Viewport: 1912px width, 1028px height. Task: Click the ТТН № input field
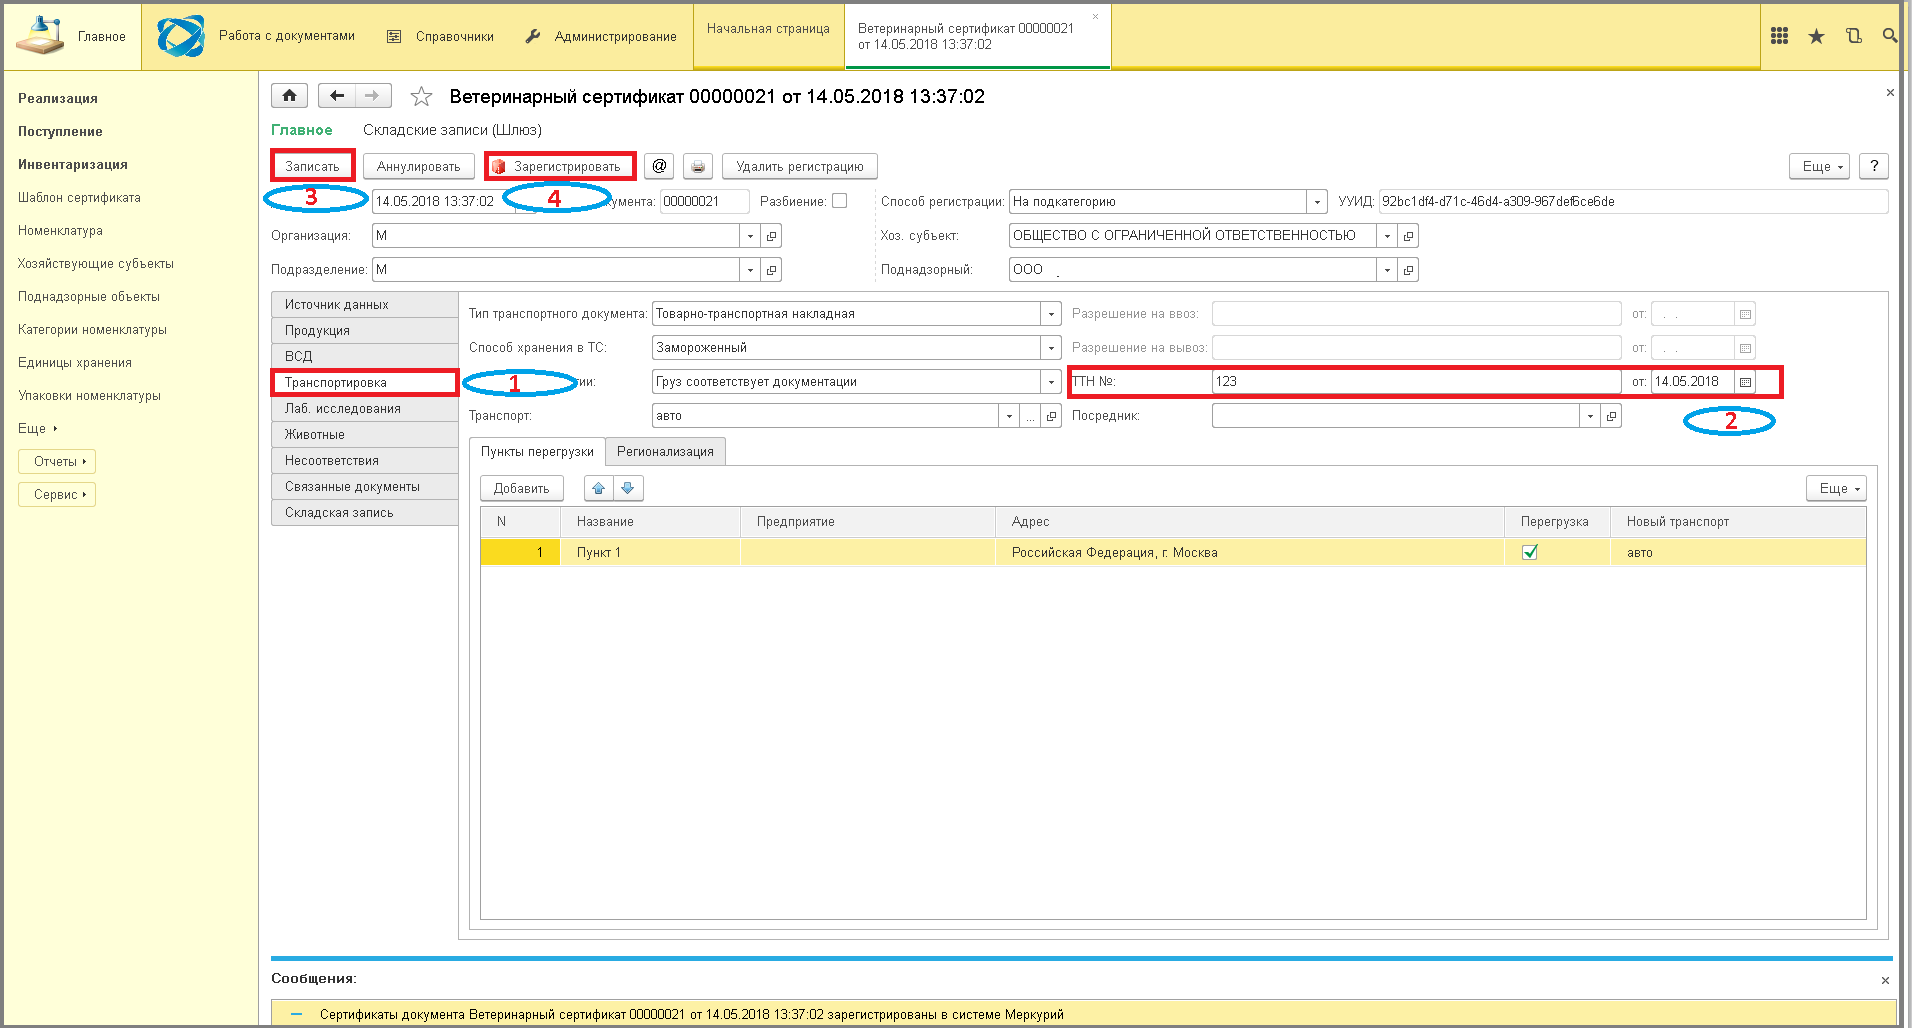[x=1416, y=382]
